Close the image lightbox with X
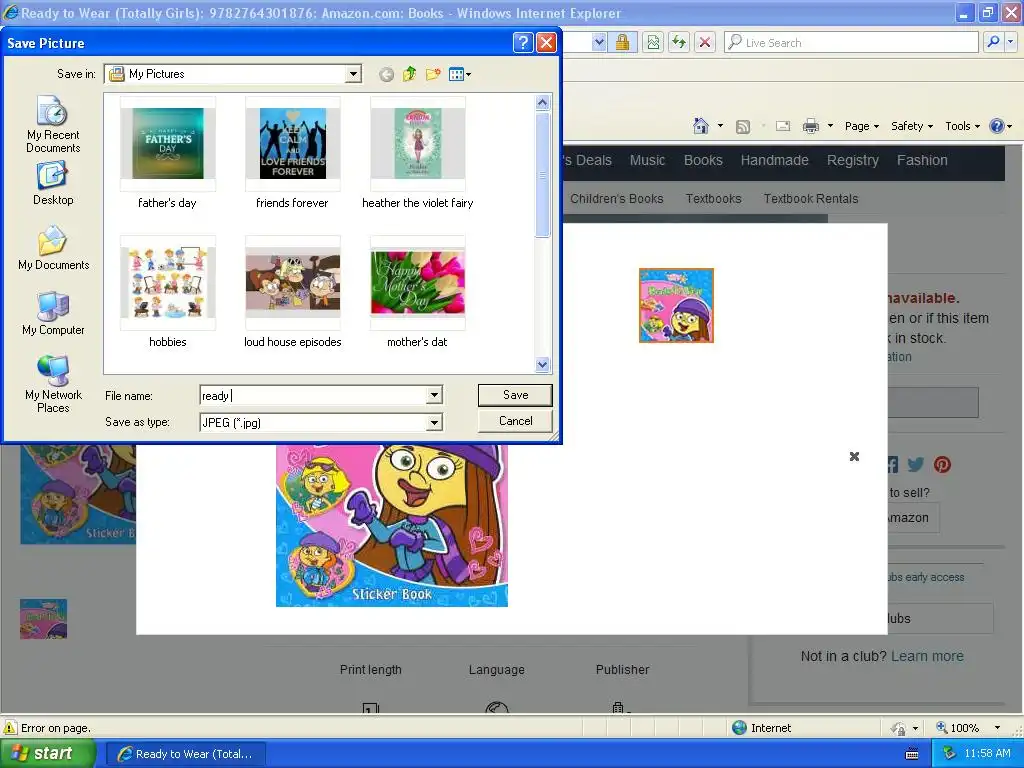Screen dimensions: 1024x768 [x=854, y=456]
